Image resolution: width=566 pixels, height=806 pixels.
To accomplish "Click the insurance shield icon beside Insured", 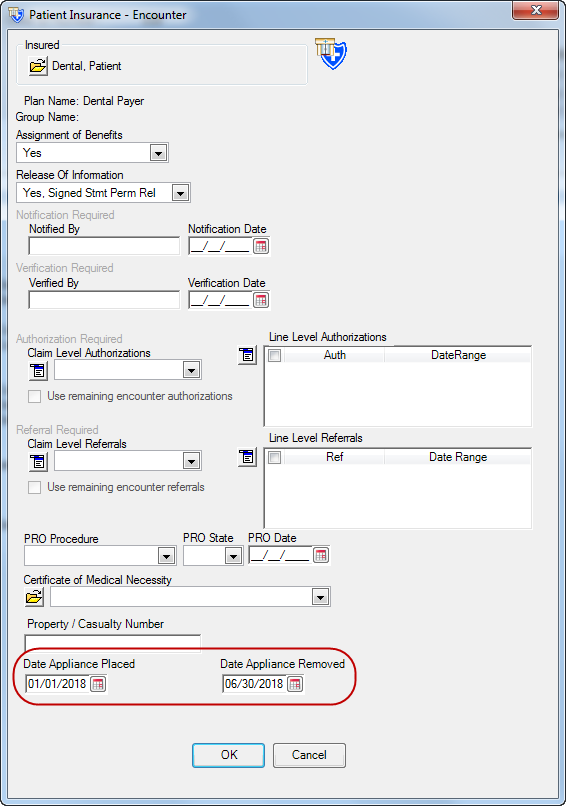I will (332, 53).
